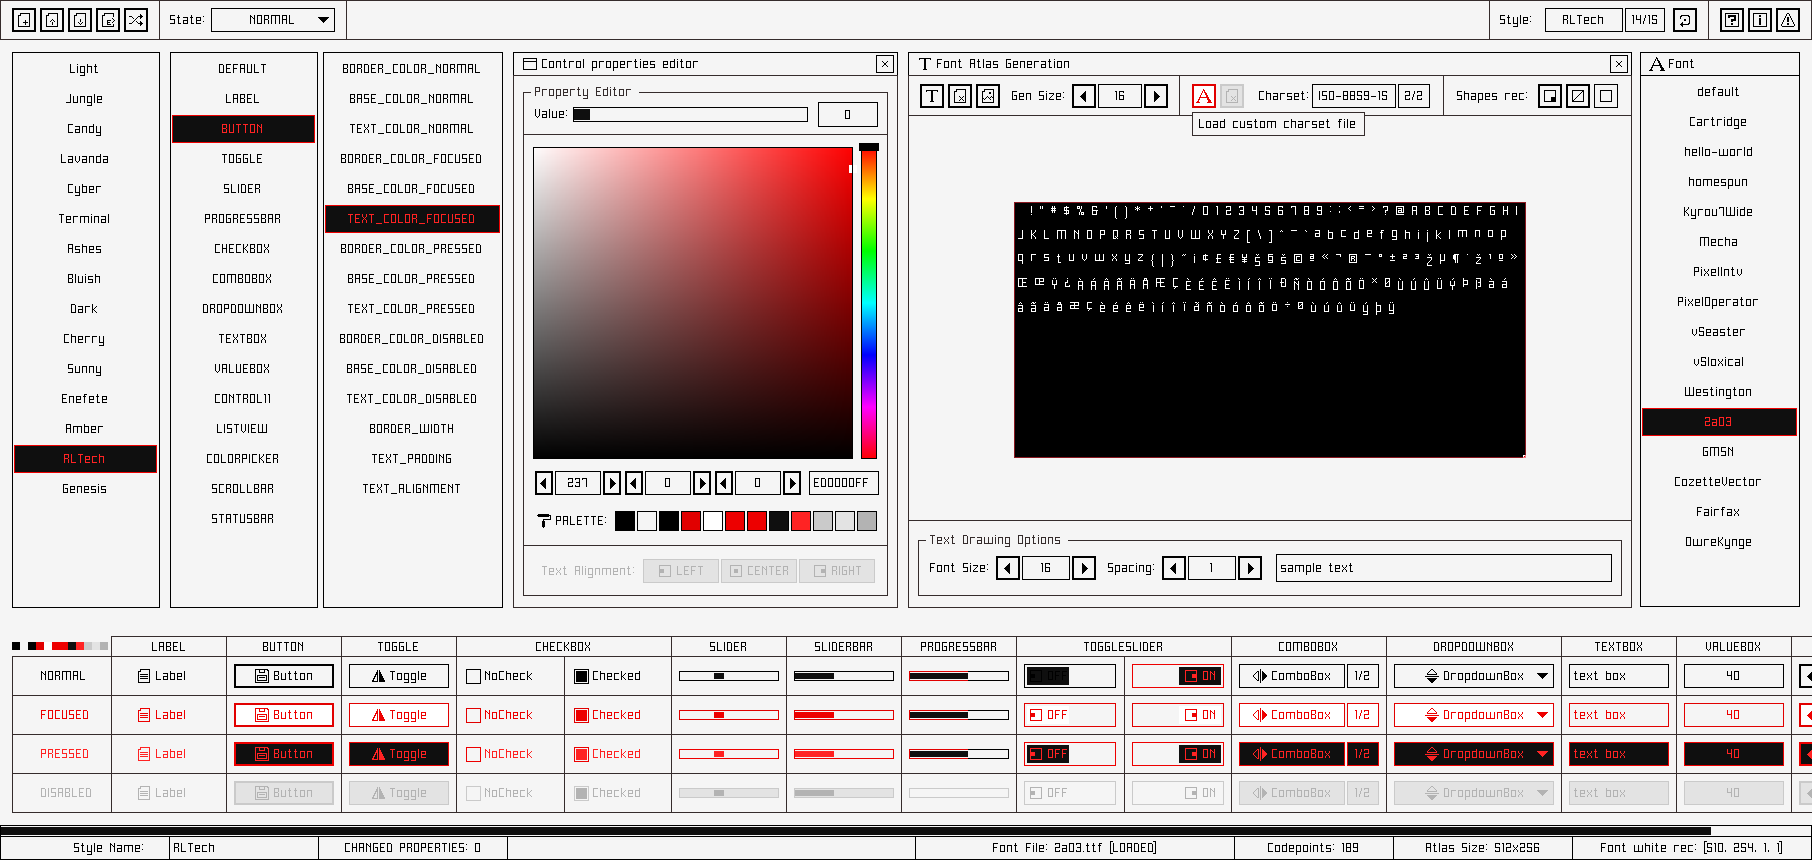Toggle the Toggle button in NORMAL row
1812x860 pixels.
398,676
